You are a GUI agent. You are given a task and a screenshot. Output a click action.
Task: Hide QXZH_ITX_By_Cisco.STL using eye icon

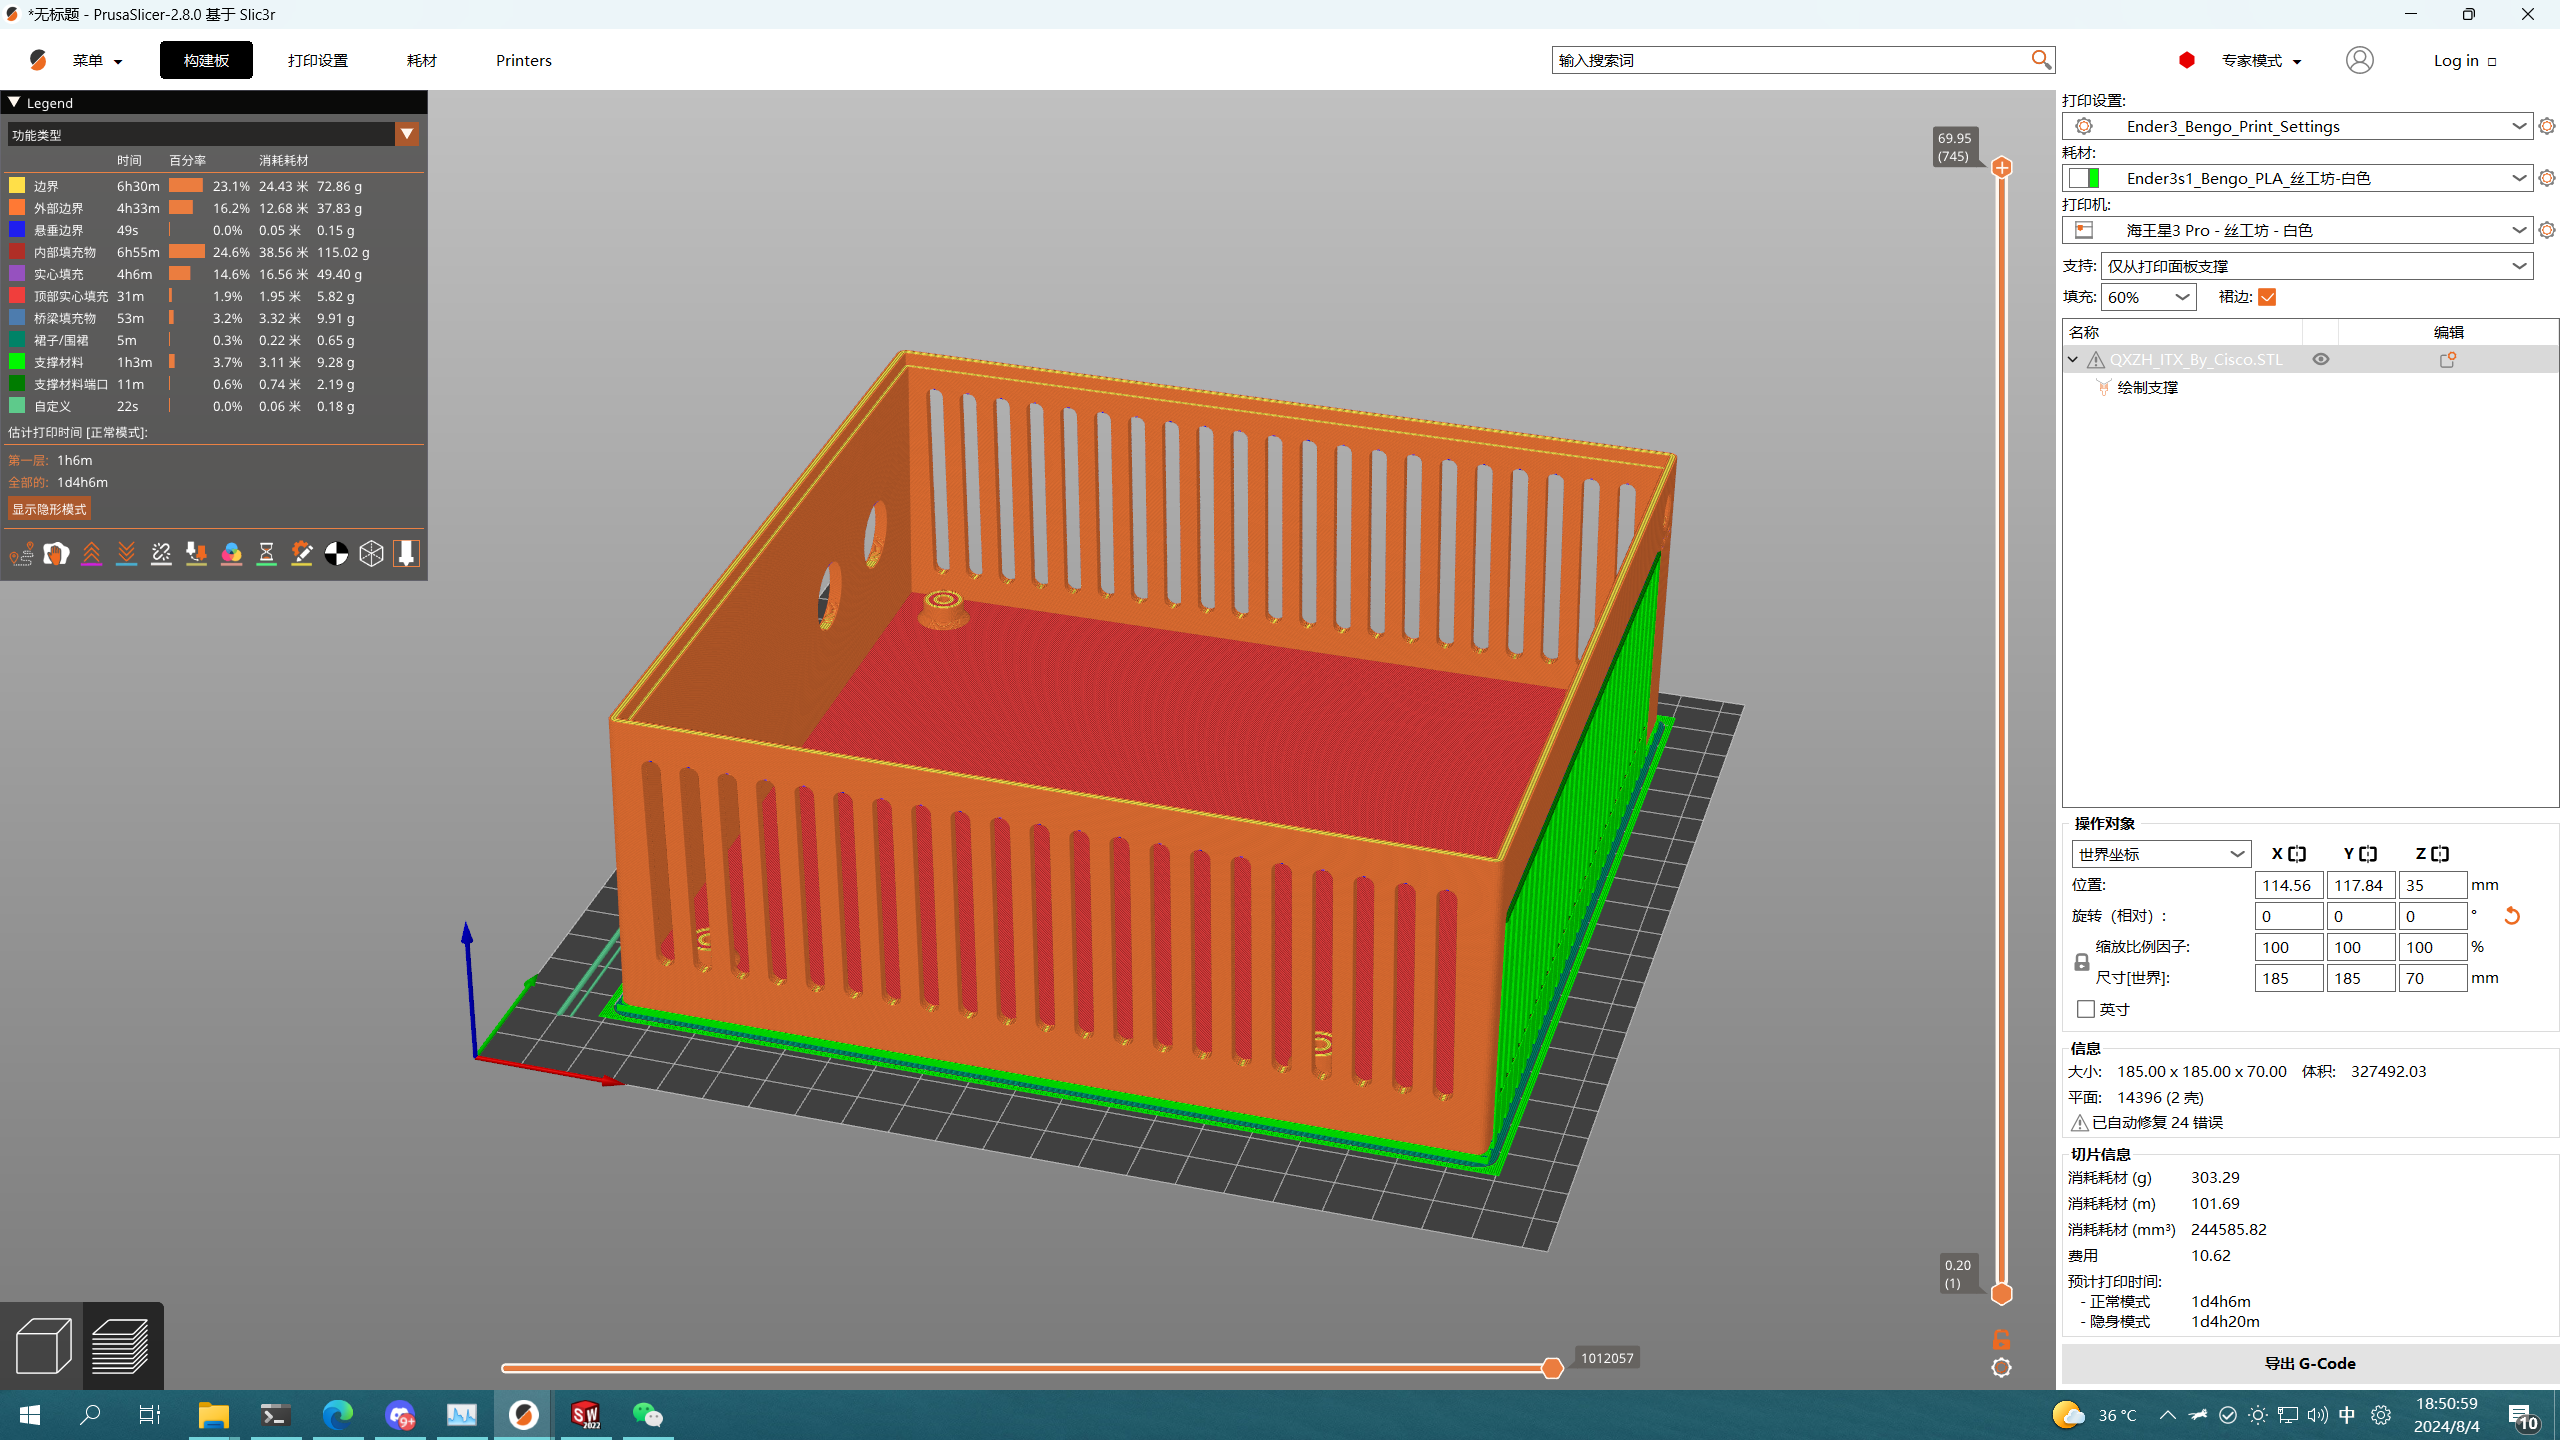pyautogui.click(x=2320, y=359)
